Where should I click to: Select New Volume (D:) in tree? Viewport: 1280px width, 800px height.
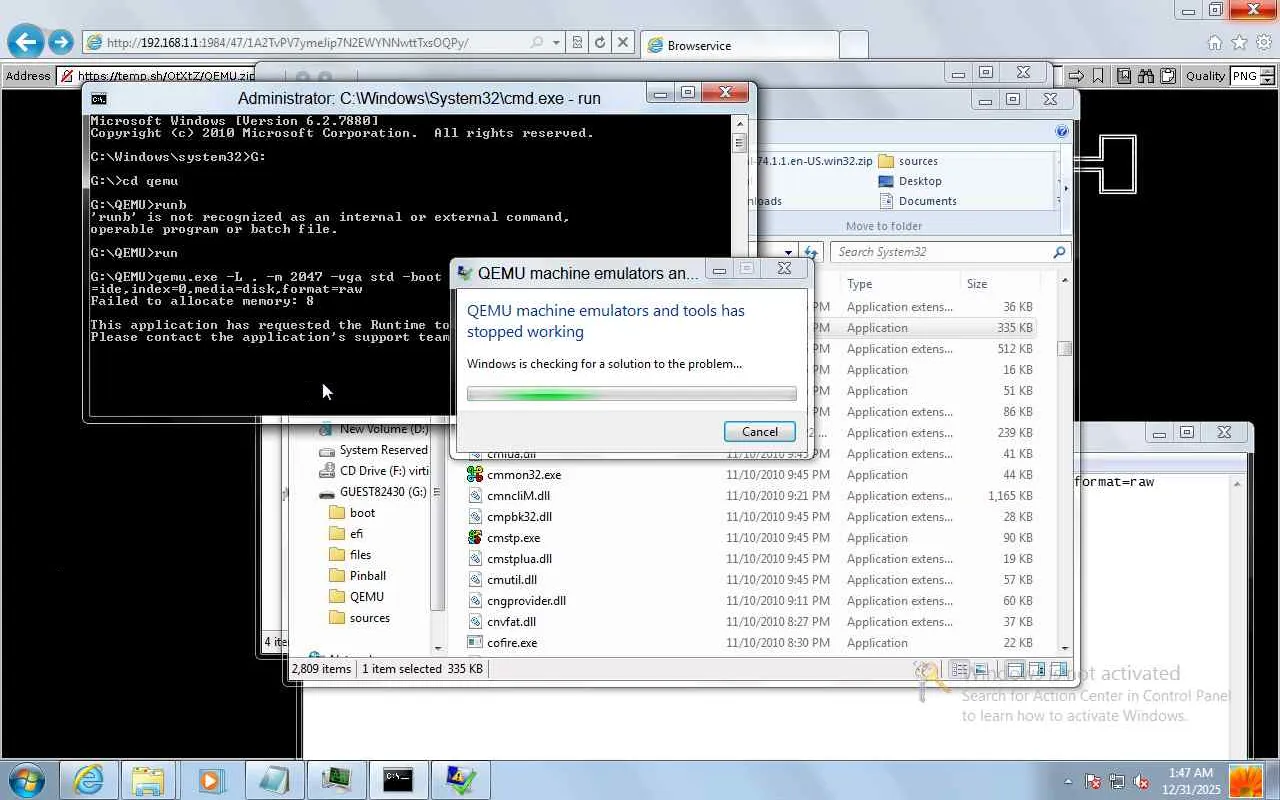[373, 429]
